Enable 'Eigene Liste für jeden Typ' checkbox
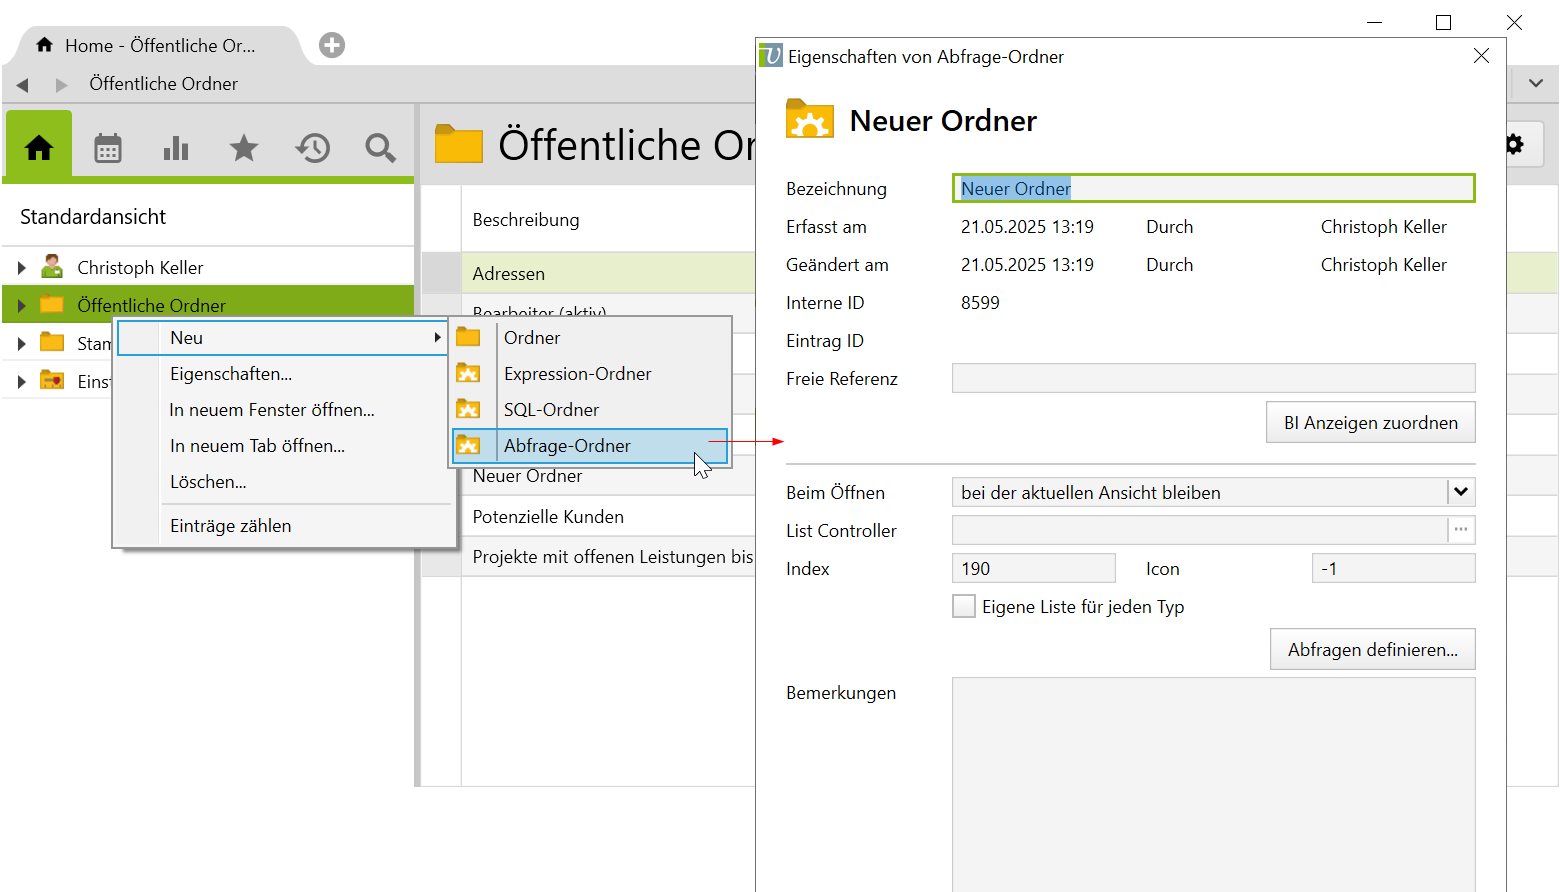 (x=964, y=607)
